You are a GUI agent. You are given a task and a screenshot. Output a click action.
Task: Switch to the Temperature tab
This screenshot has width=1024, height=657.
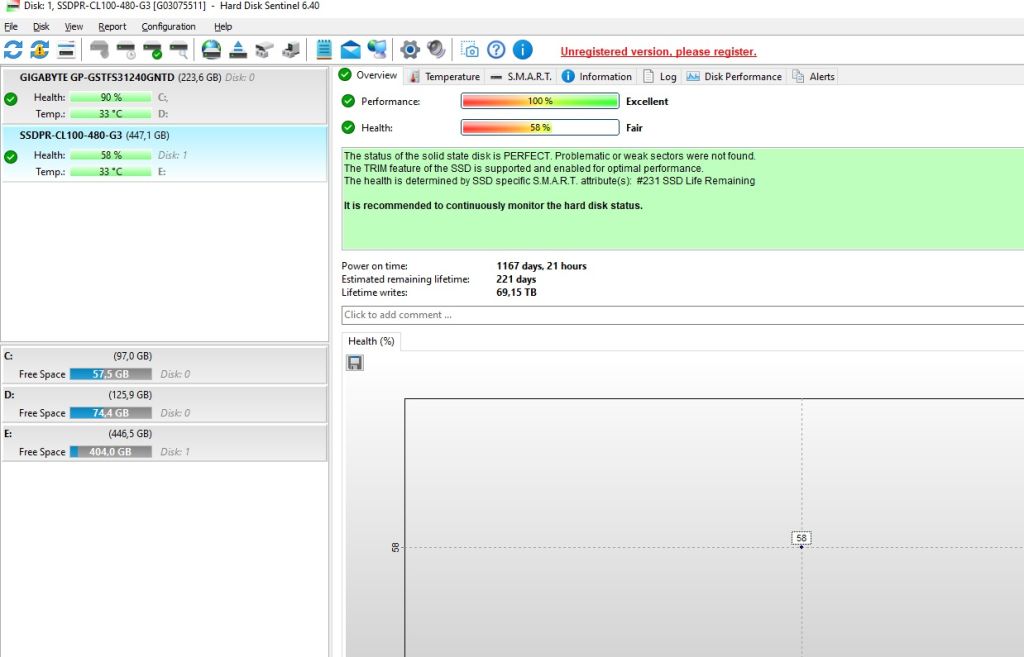pos(445,76)
